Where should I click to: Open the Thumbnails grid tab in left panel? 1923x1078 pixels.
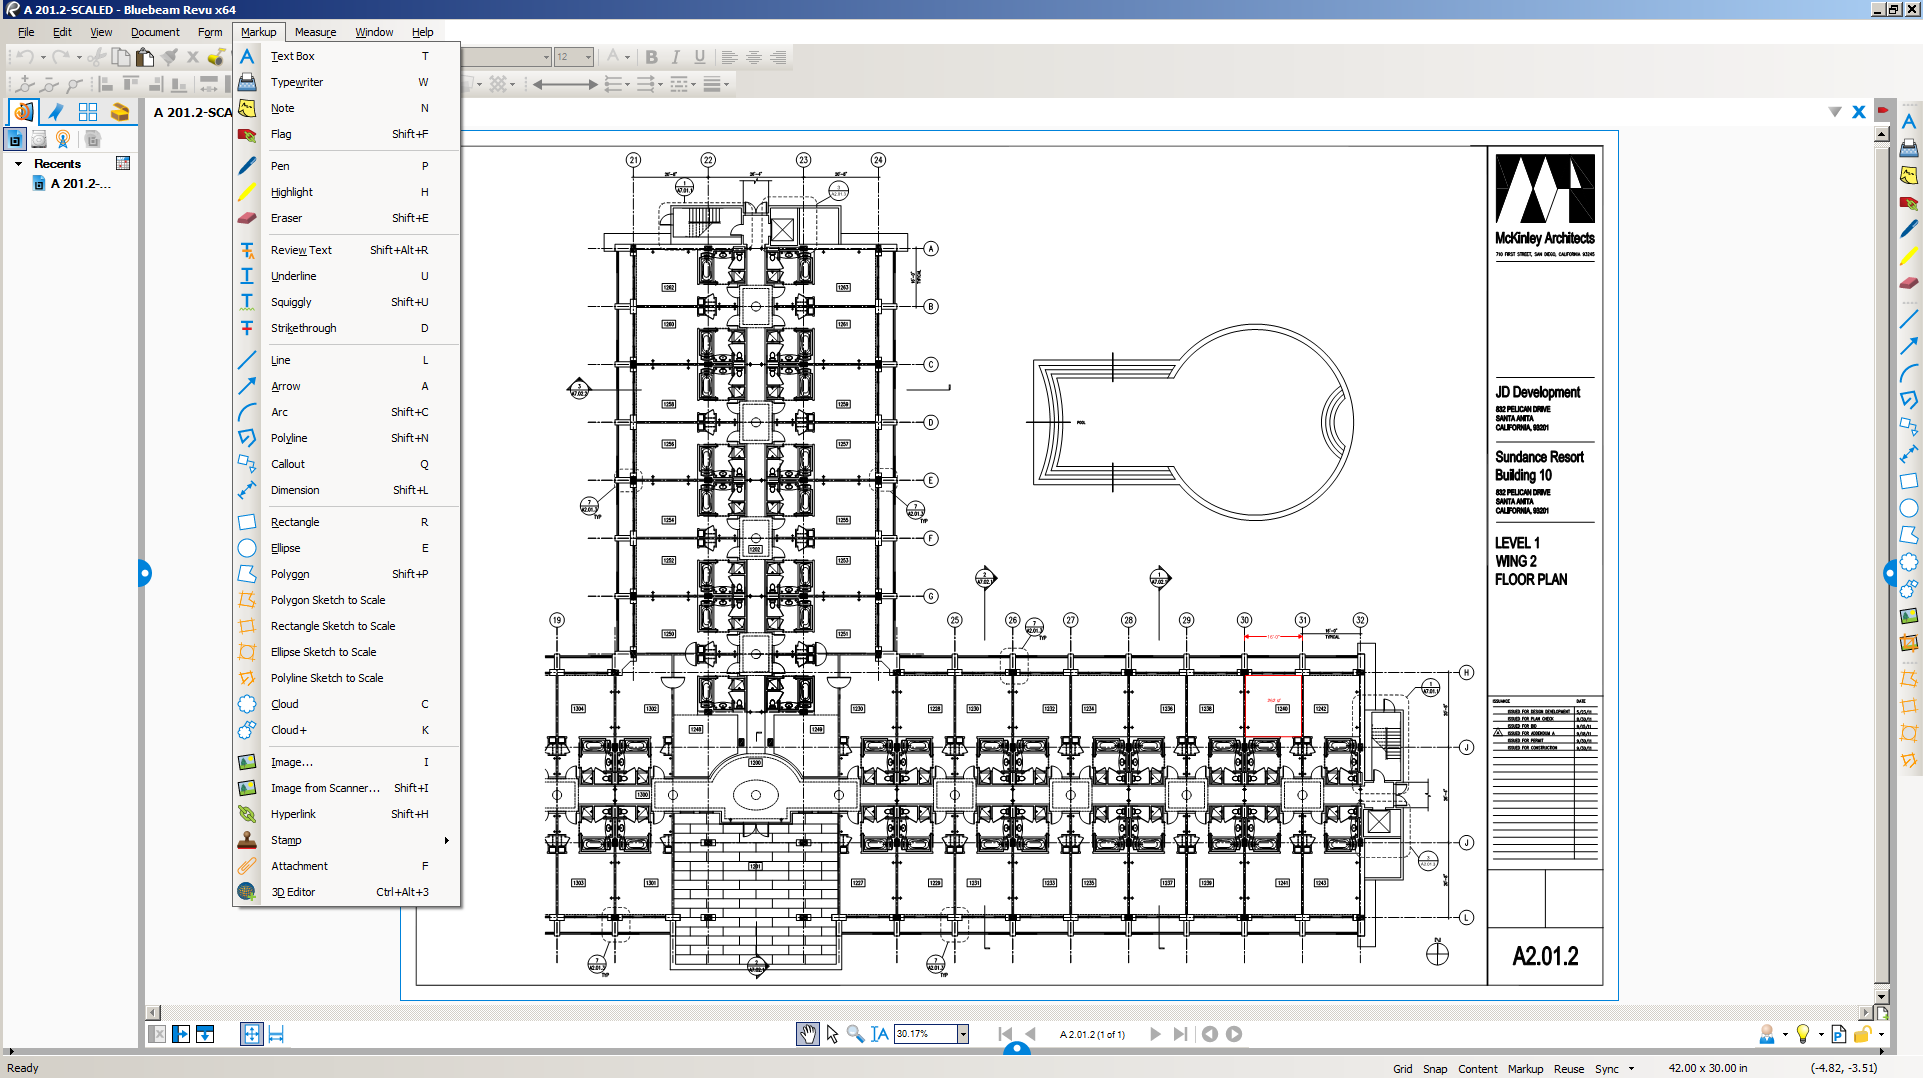click(x=88, y=112)
